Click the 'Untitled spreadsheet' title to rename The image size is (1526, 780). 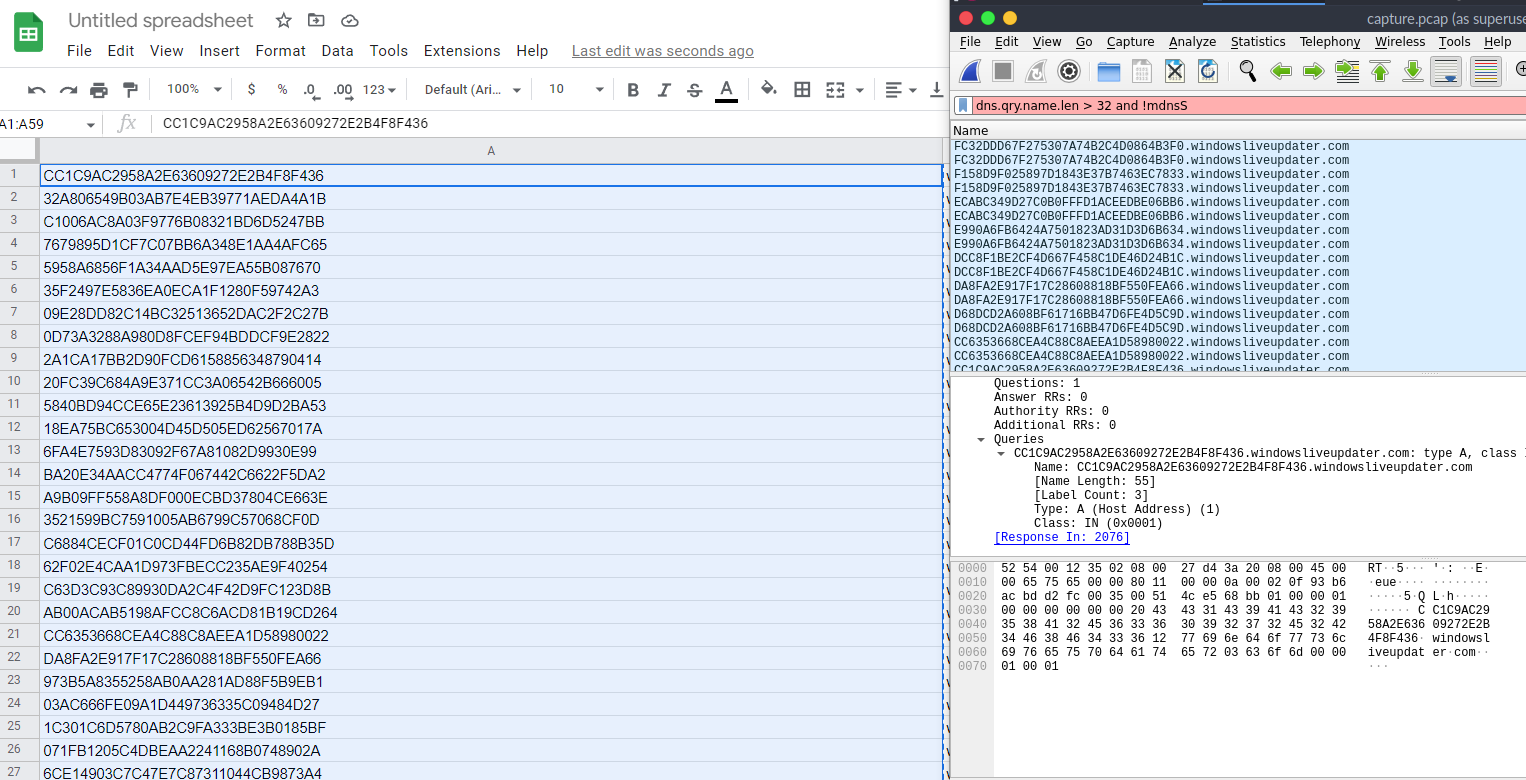(161, 20)
